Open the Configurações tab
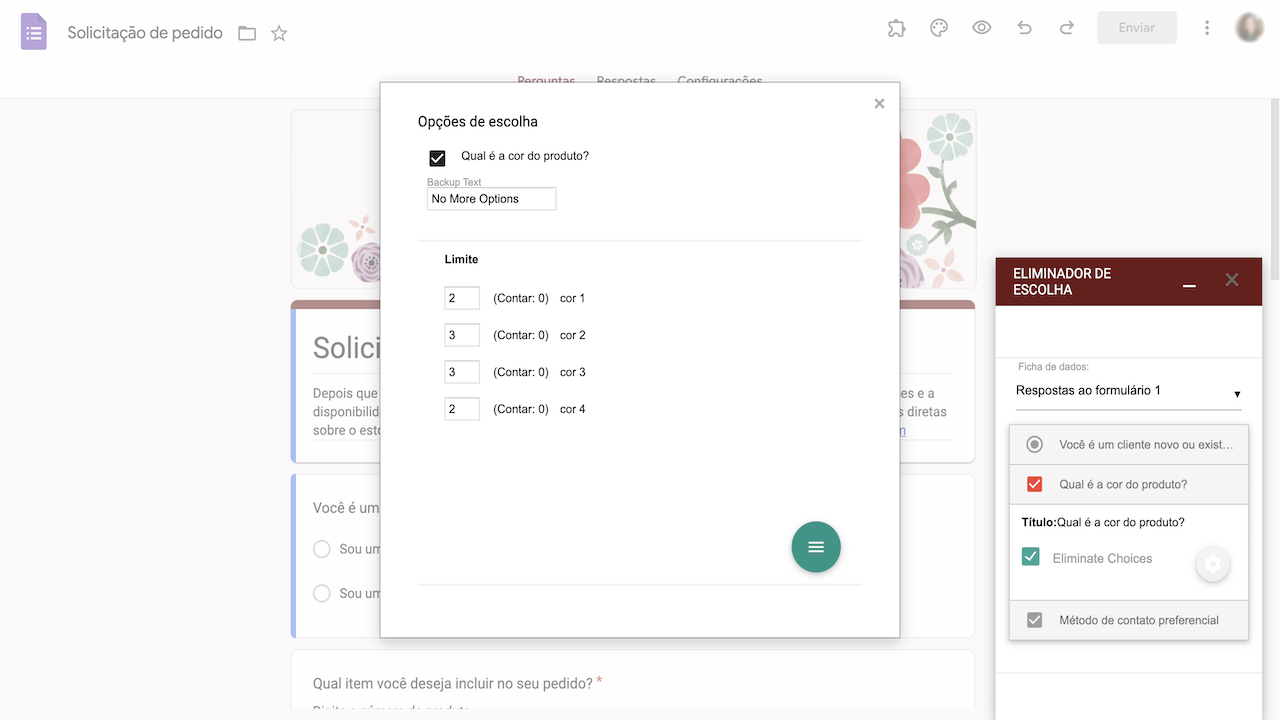 720,82
